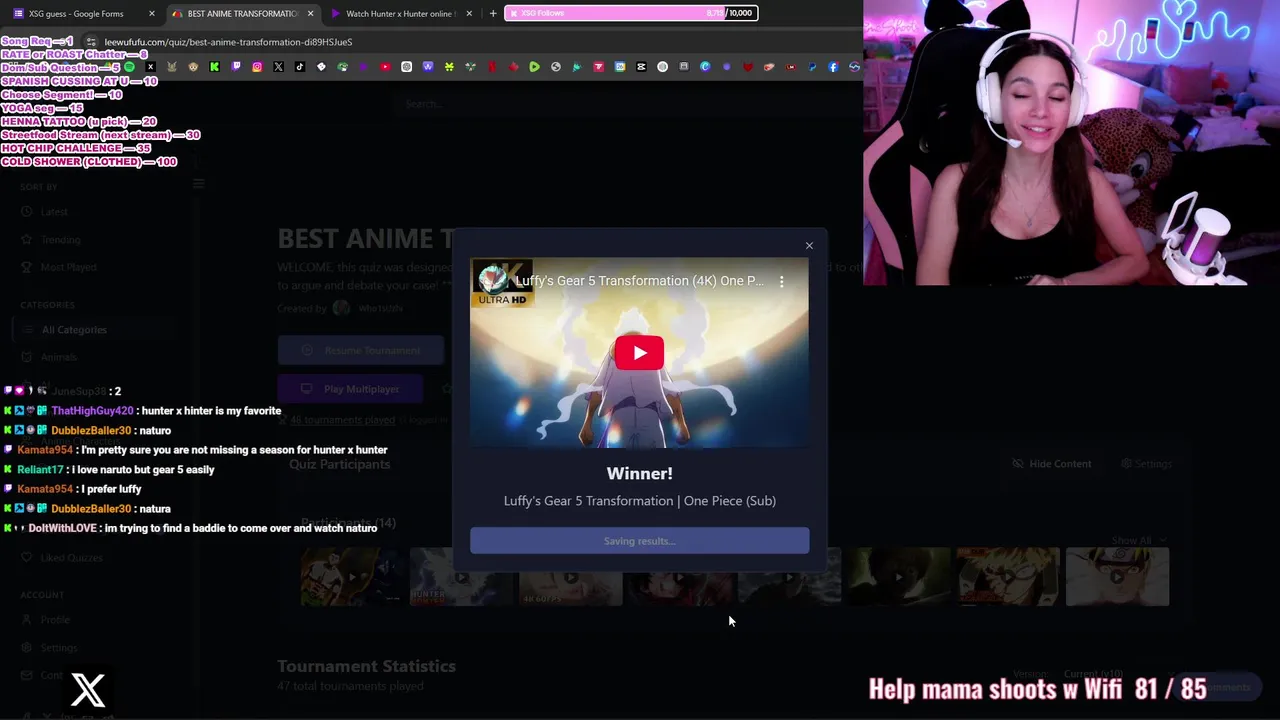Screen dimensions: 1280x720
Task: Open Luffy's Gear 5 Transformation video title link
Action: click(639, 281)
